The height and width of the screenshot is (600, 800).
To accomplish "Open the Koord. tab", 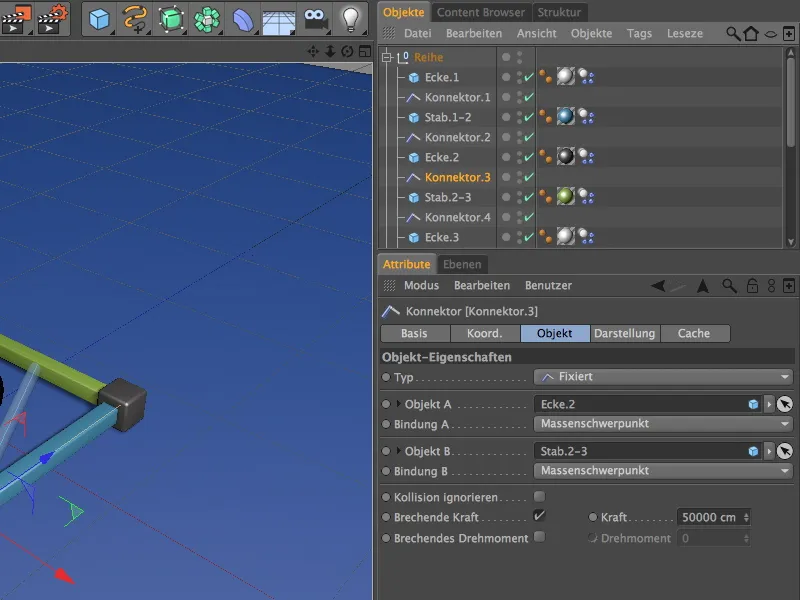I will click(485, 333).
